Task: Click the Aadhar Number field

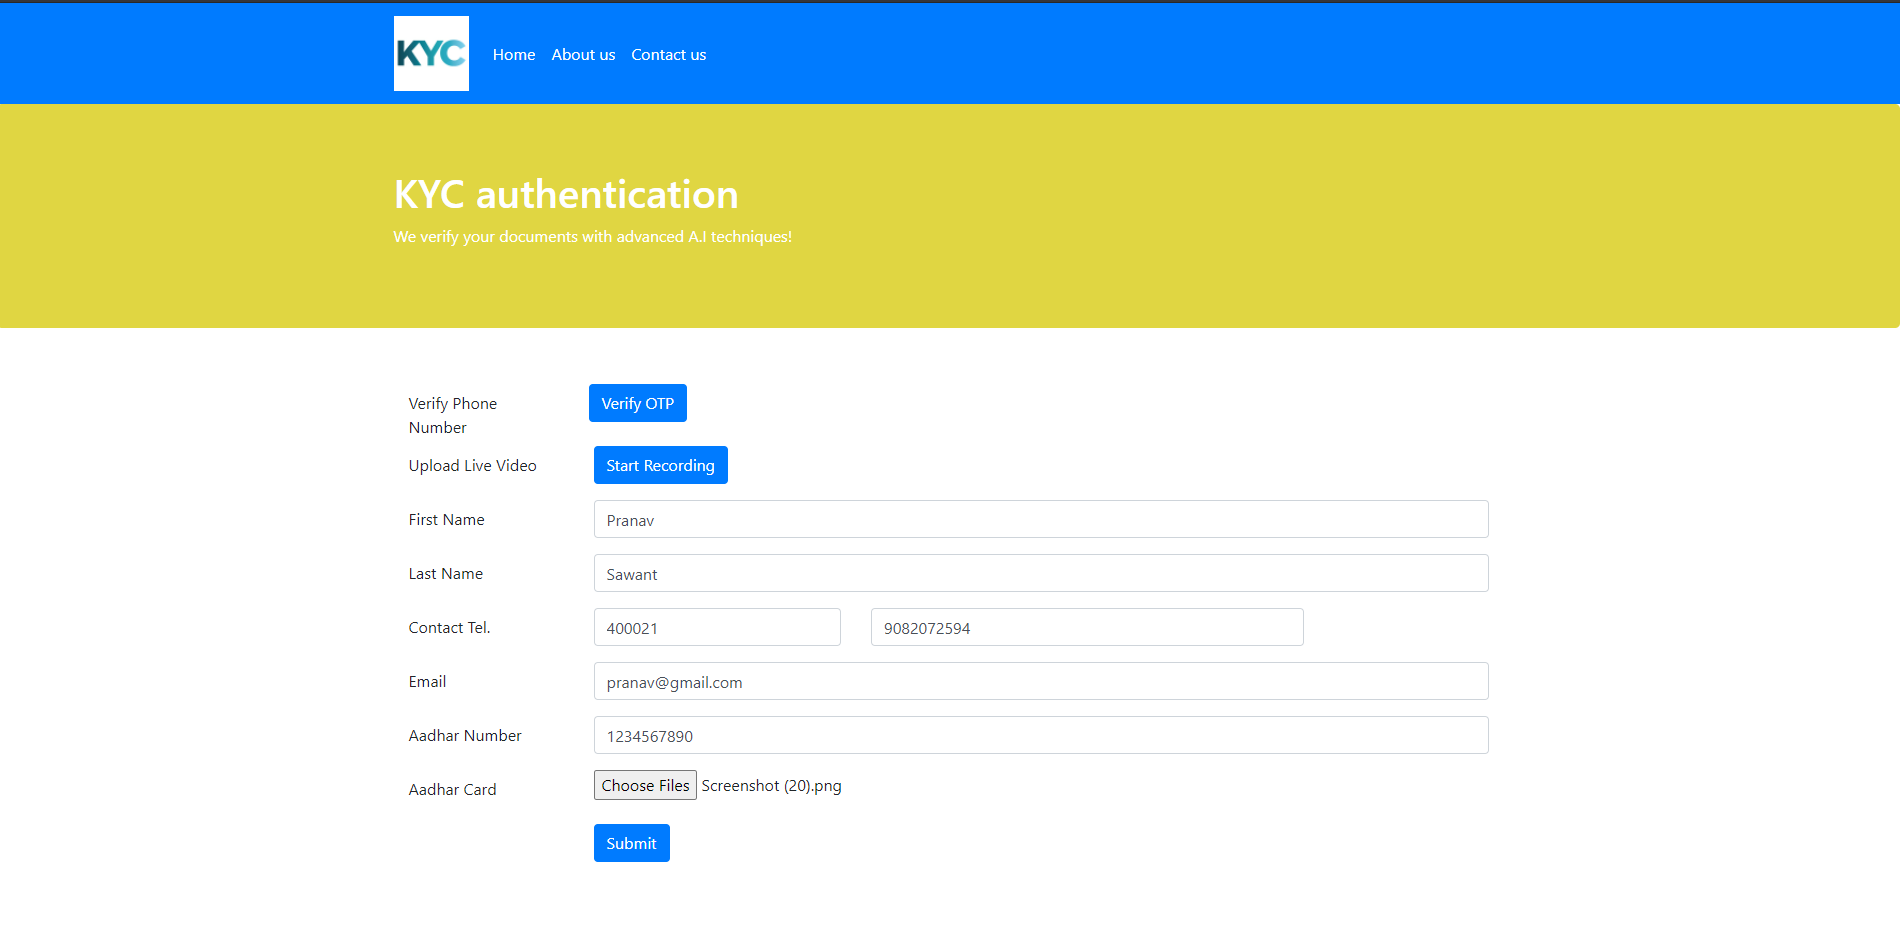Action: pyautogui.click(x=1040, y=735)
